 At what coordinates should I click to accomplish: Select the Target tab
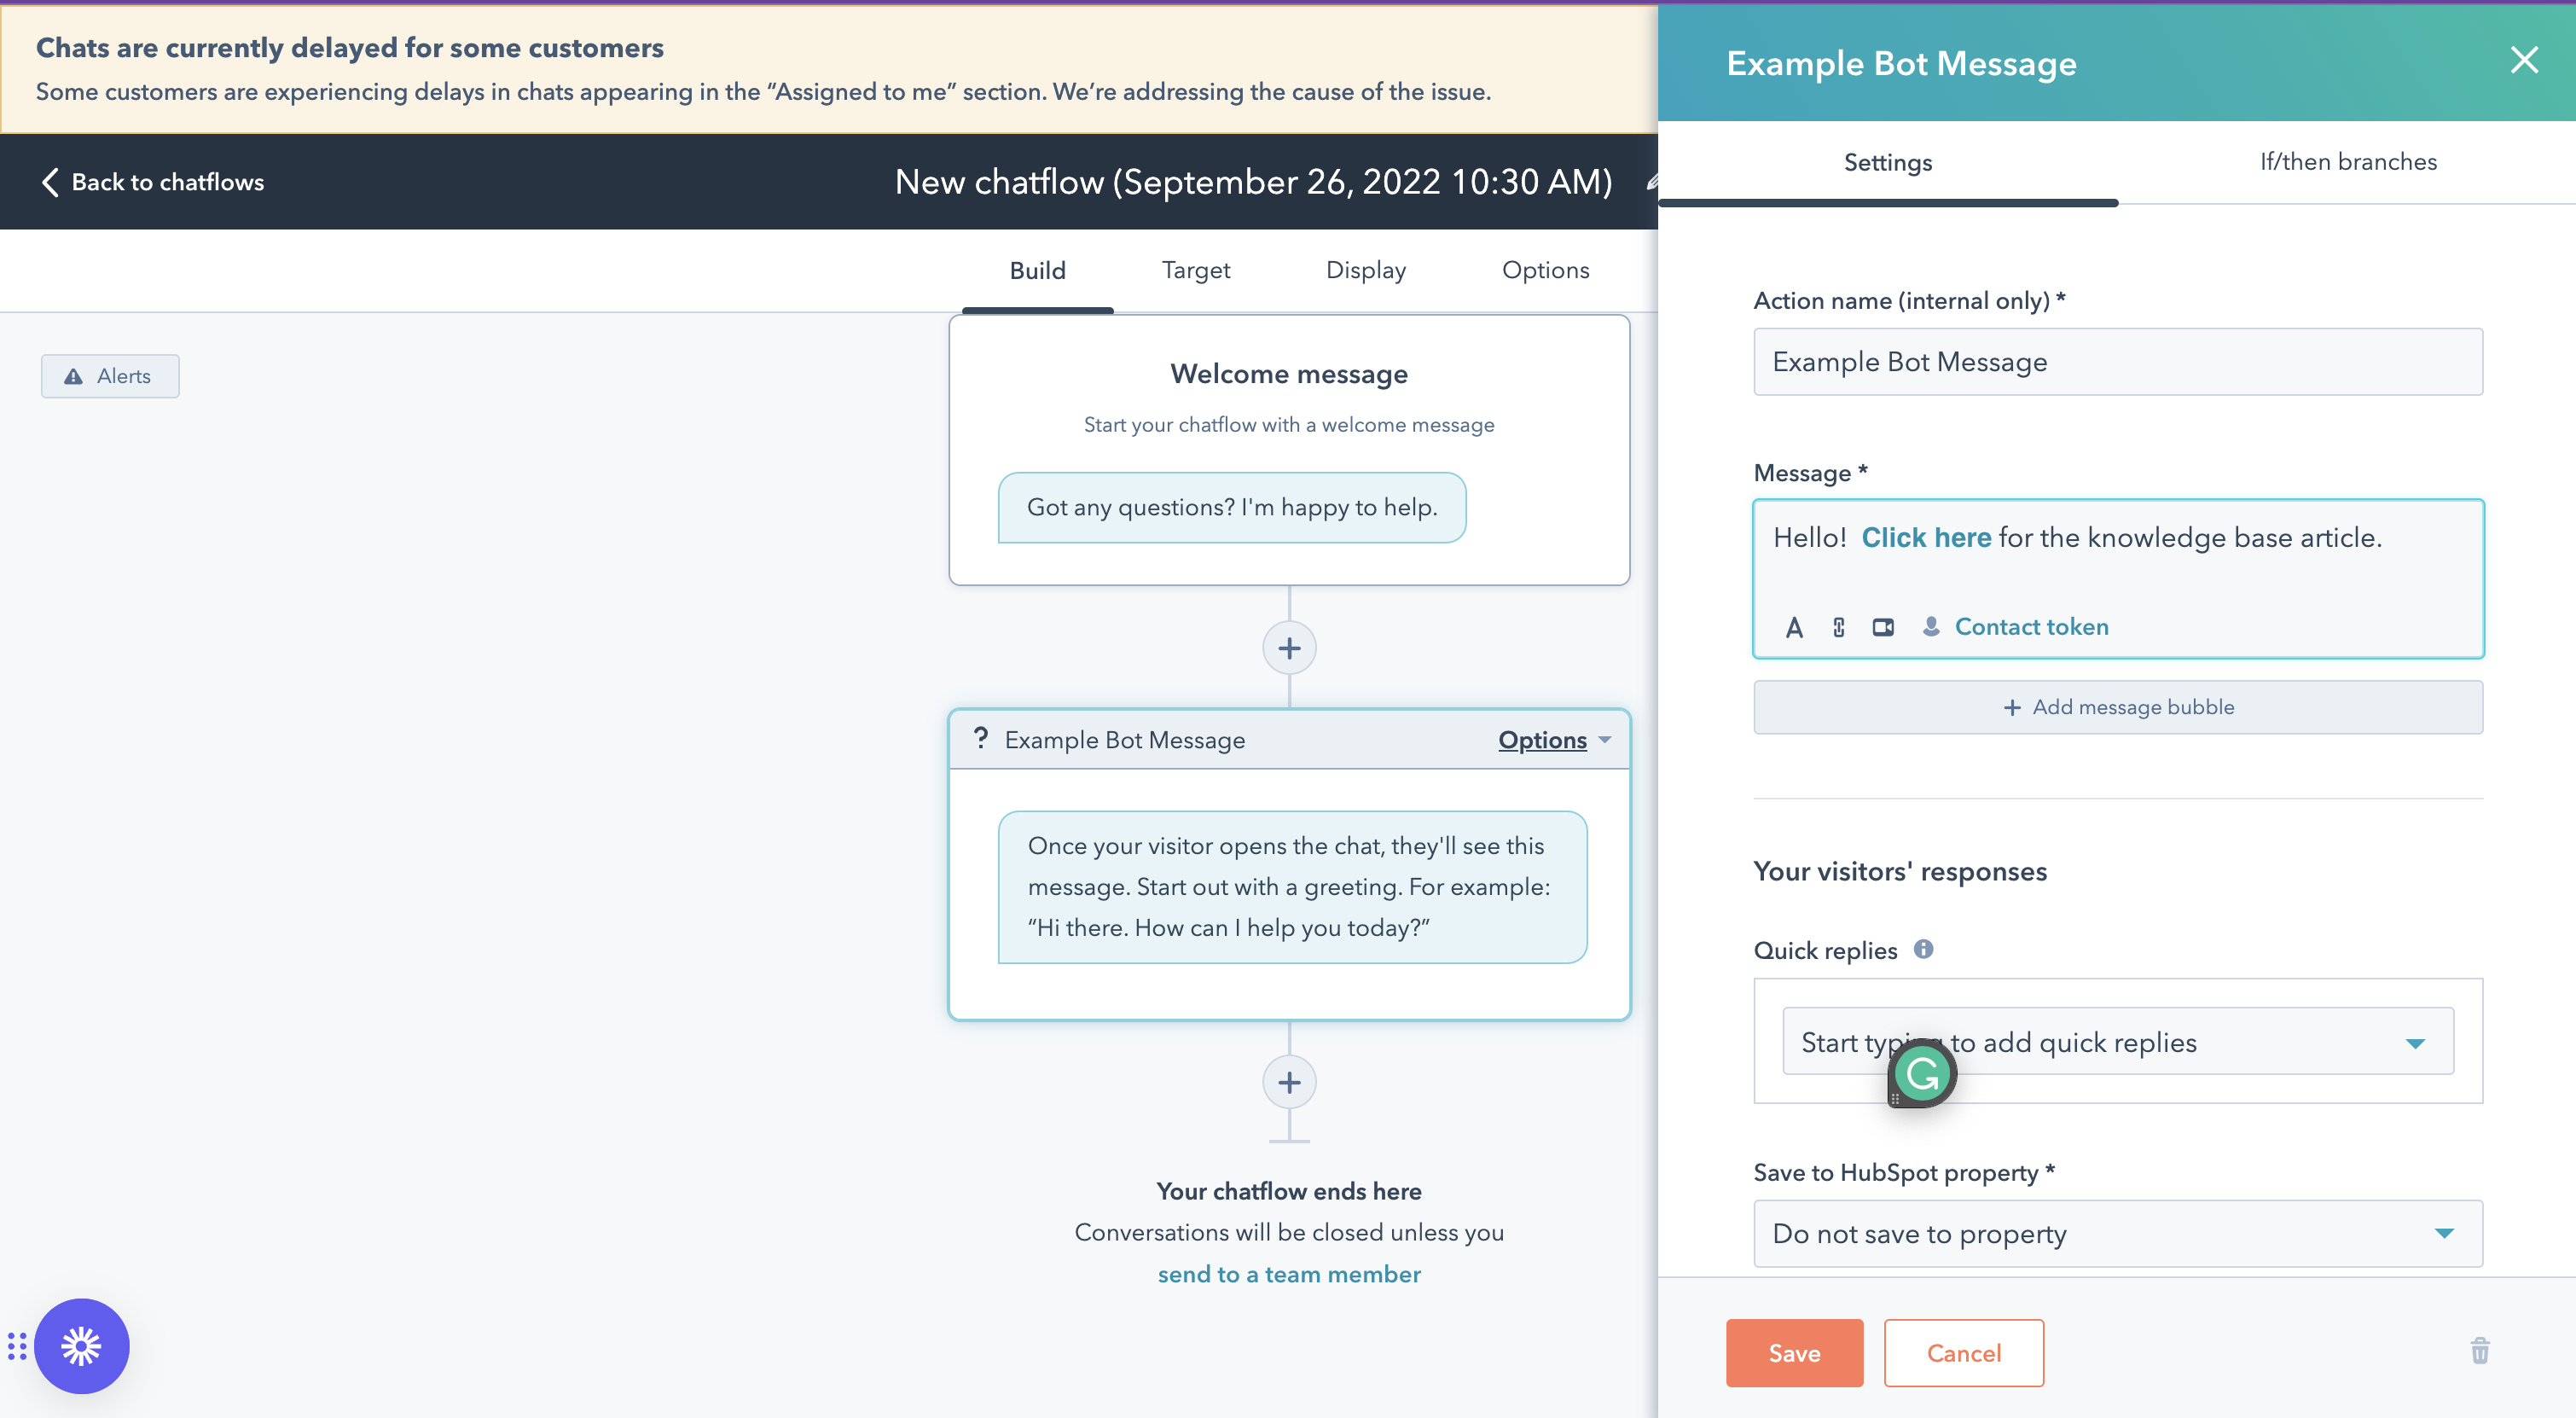click(x=1196, y=270)
